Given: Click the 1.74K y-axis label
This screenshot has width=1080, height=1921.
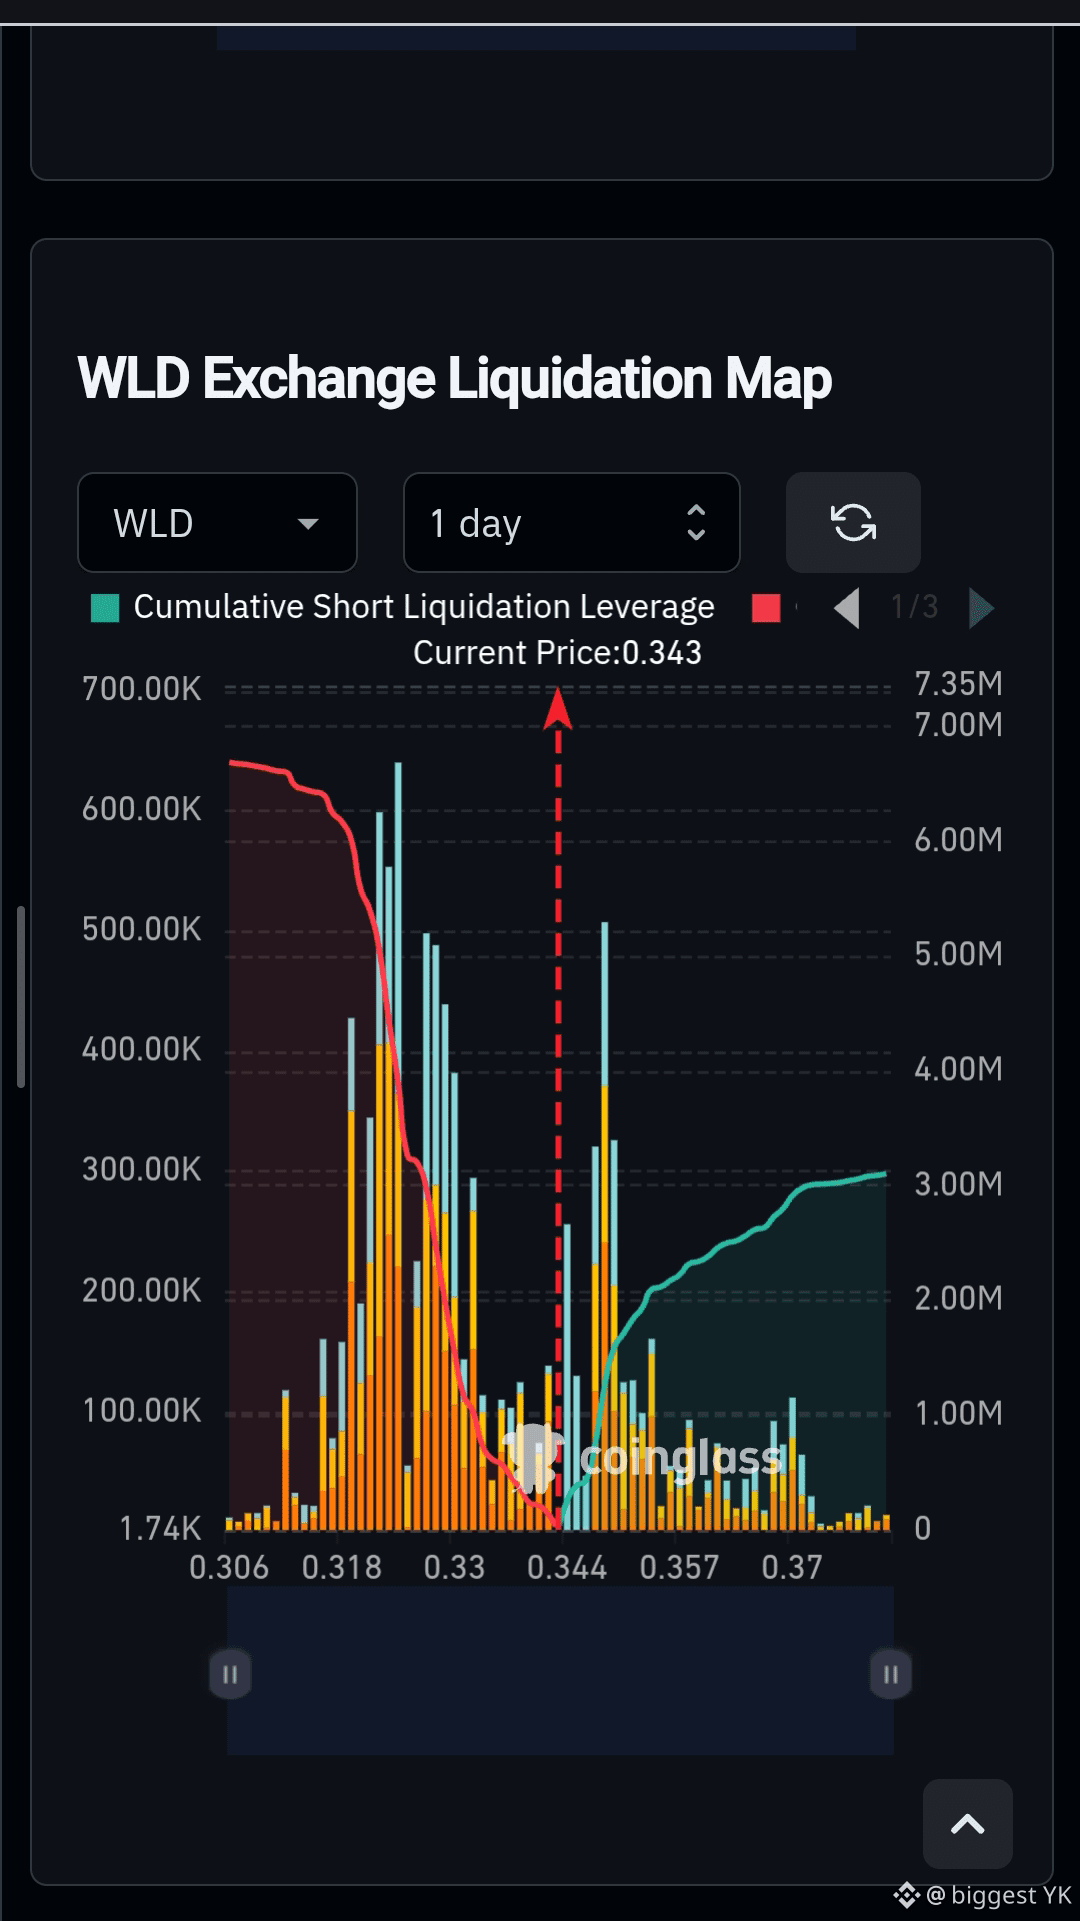Looking at the screenshot, I should 160,1529.
